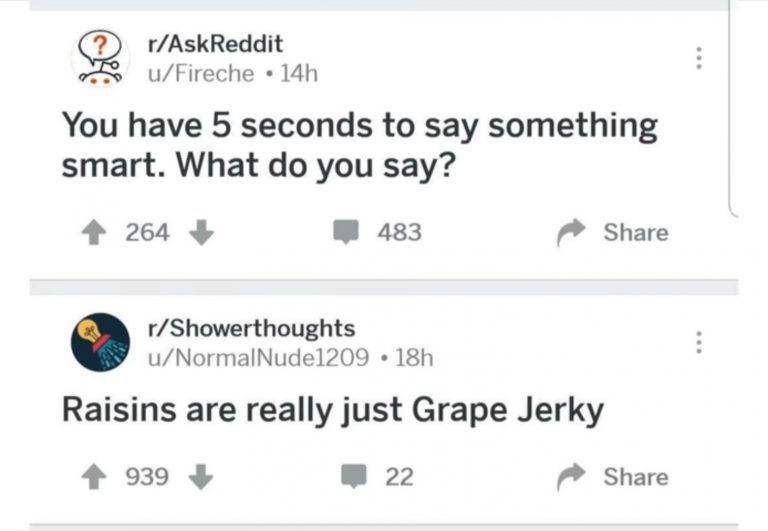Click the Share label on the AskReddit post
The image size is (768, 531).
[x=635, y=233]
